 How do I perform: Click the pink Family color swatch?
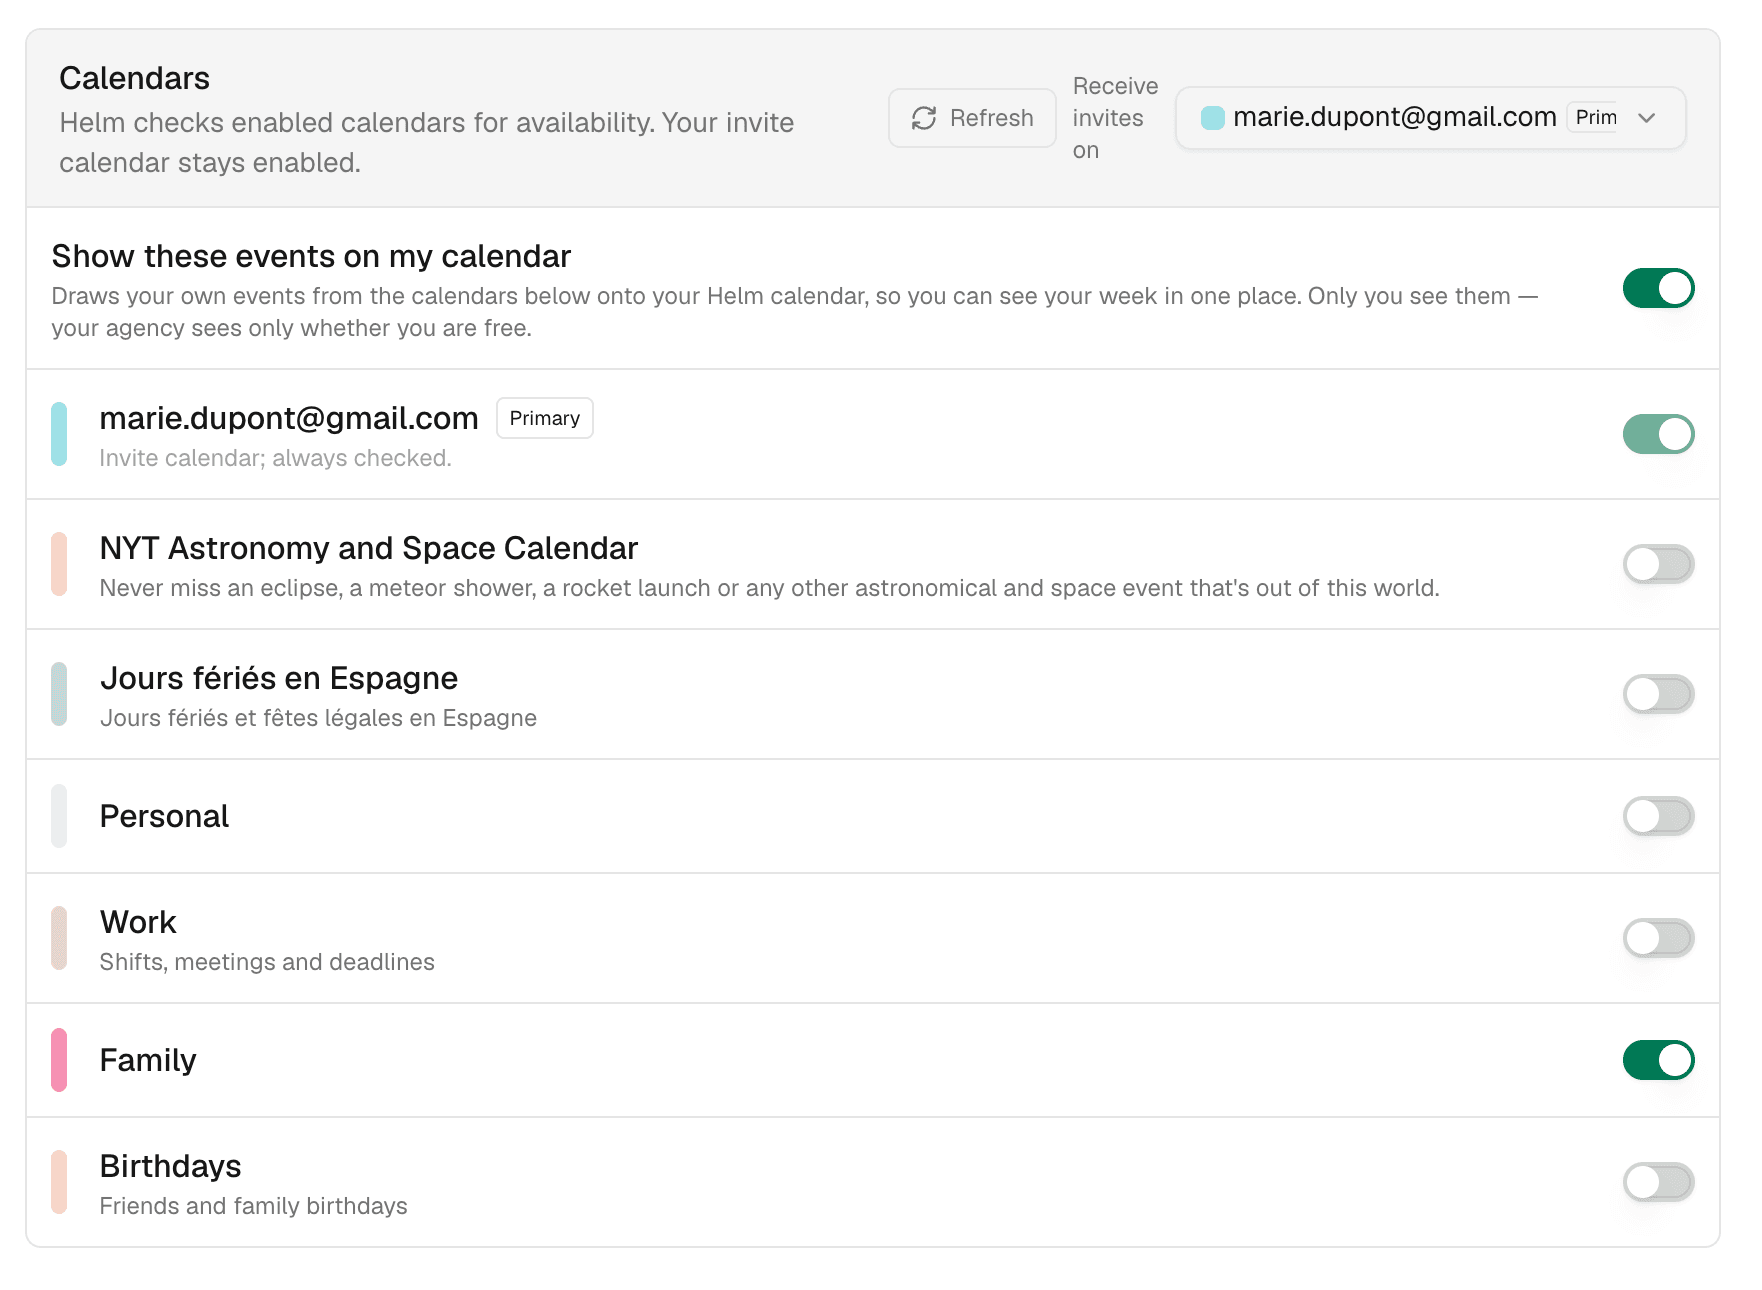(59, 1060)
